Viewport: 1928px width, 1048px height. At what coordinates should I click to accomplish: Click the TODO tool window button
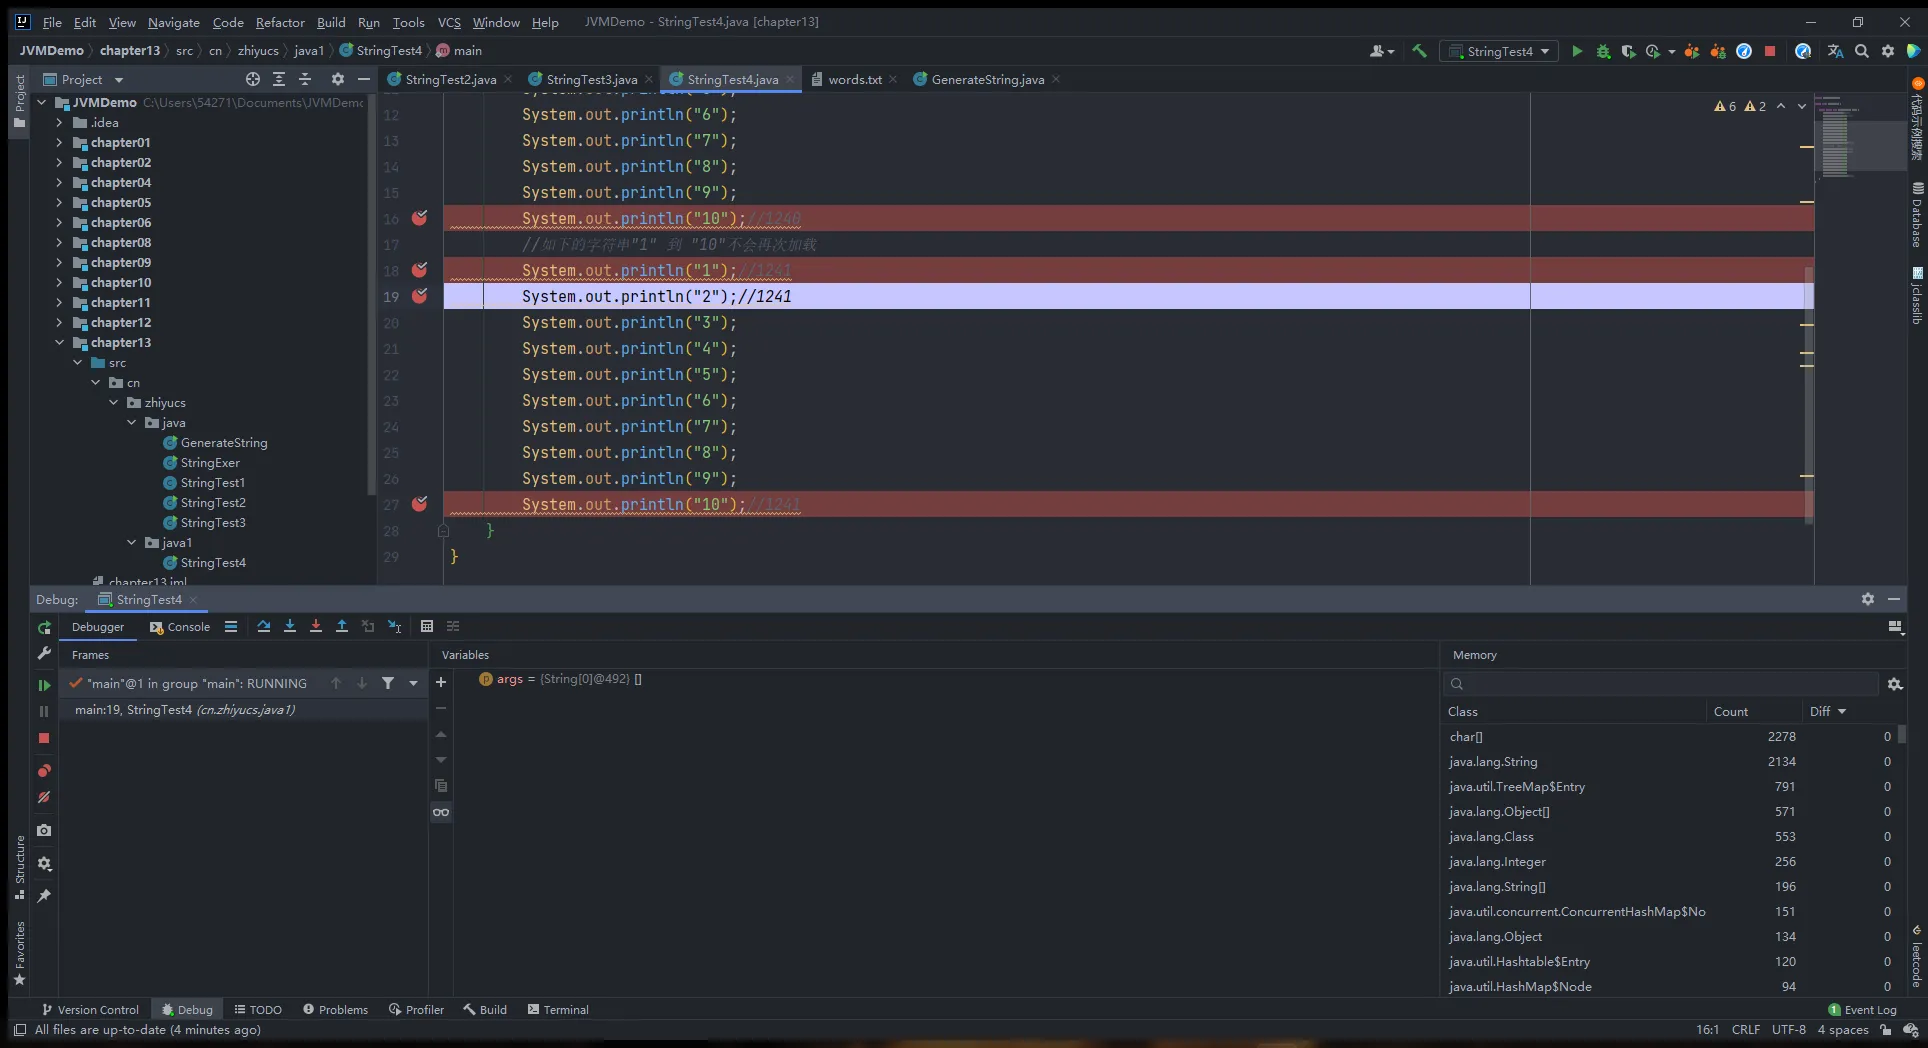pos(258,1009)
